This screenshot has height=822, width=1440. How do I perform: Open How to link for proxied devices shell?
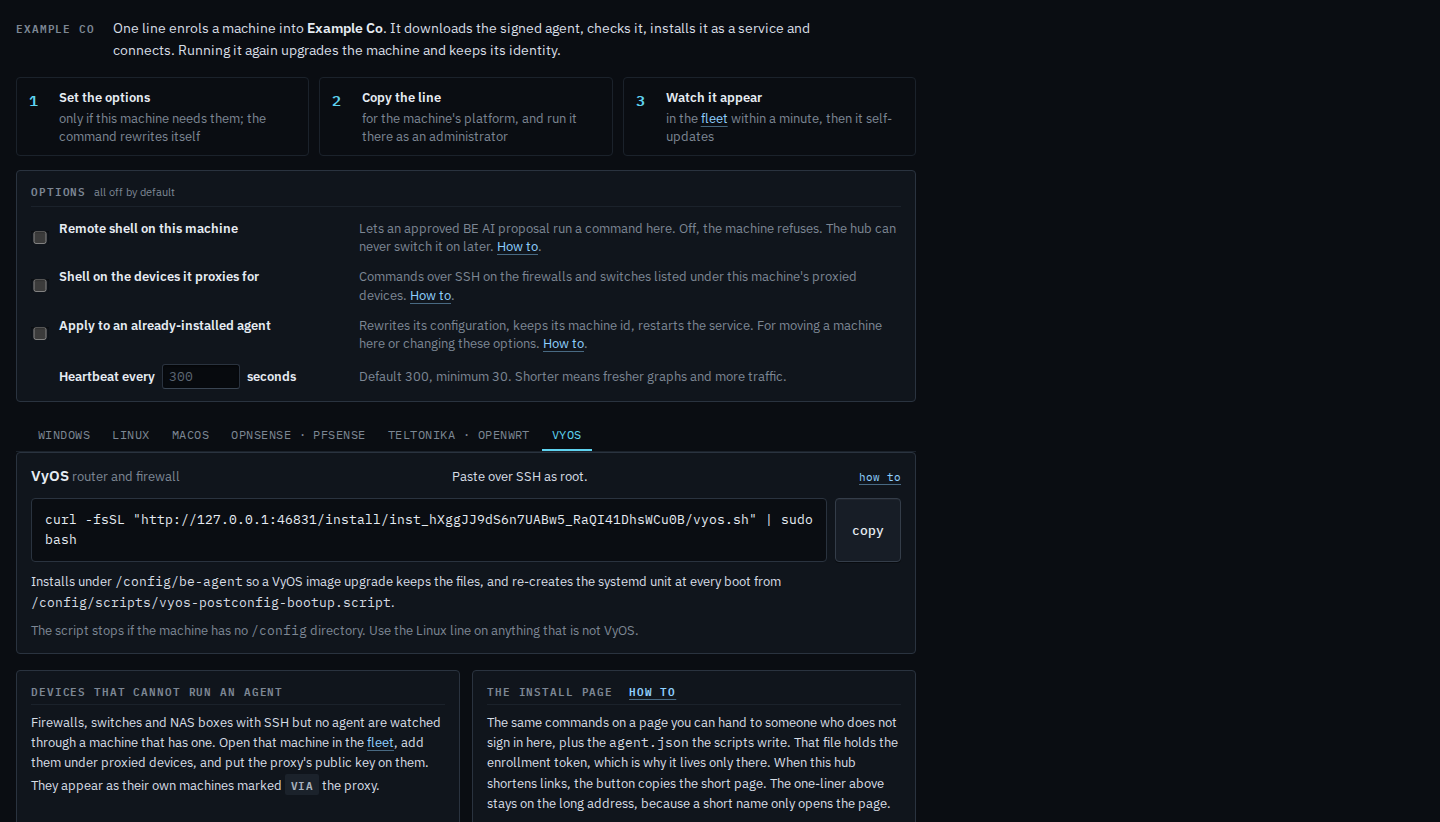pos(431,296)
